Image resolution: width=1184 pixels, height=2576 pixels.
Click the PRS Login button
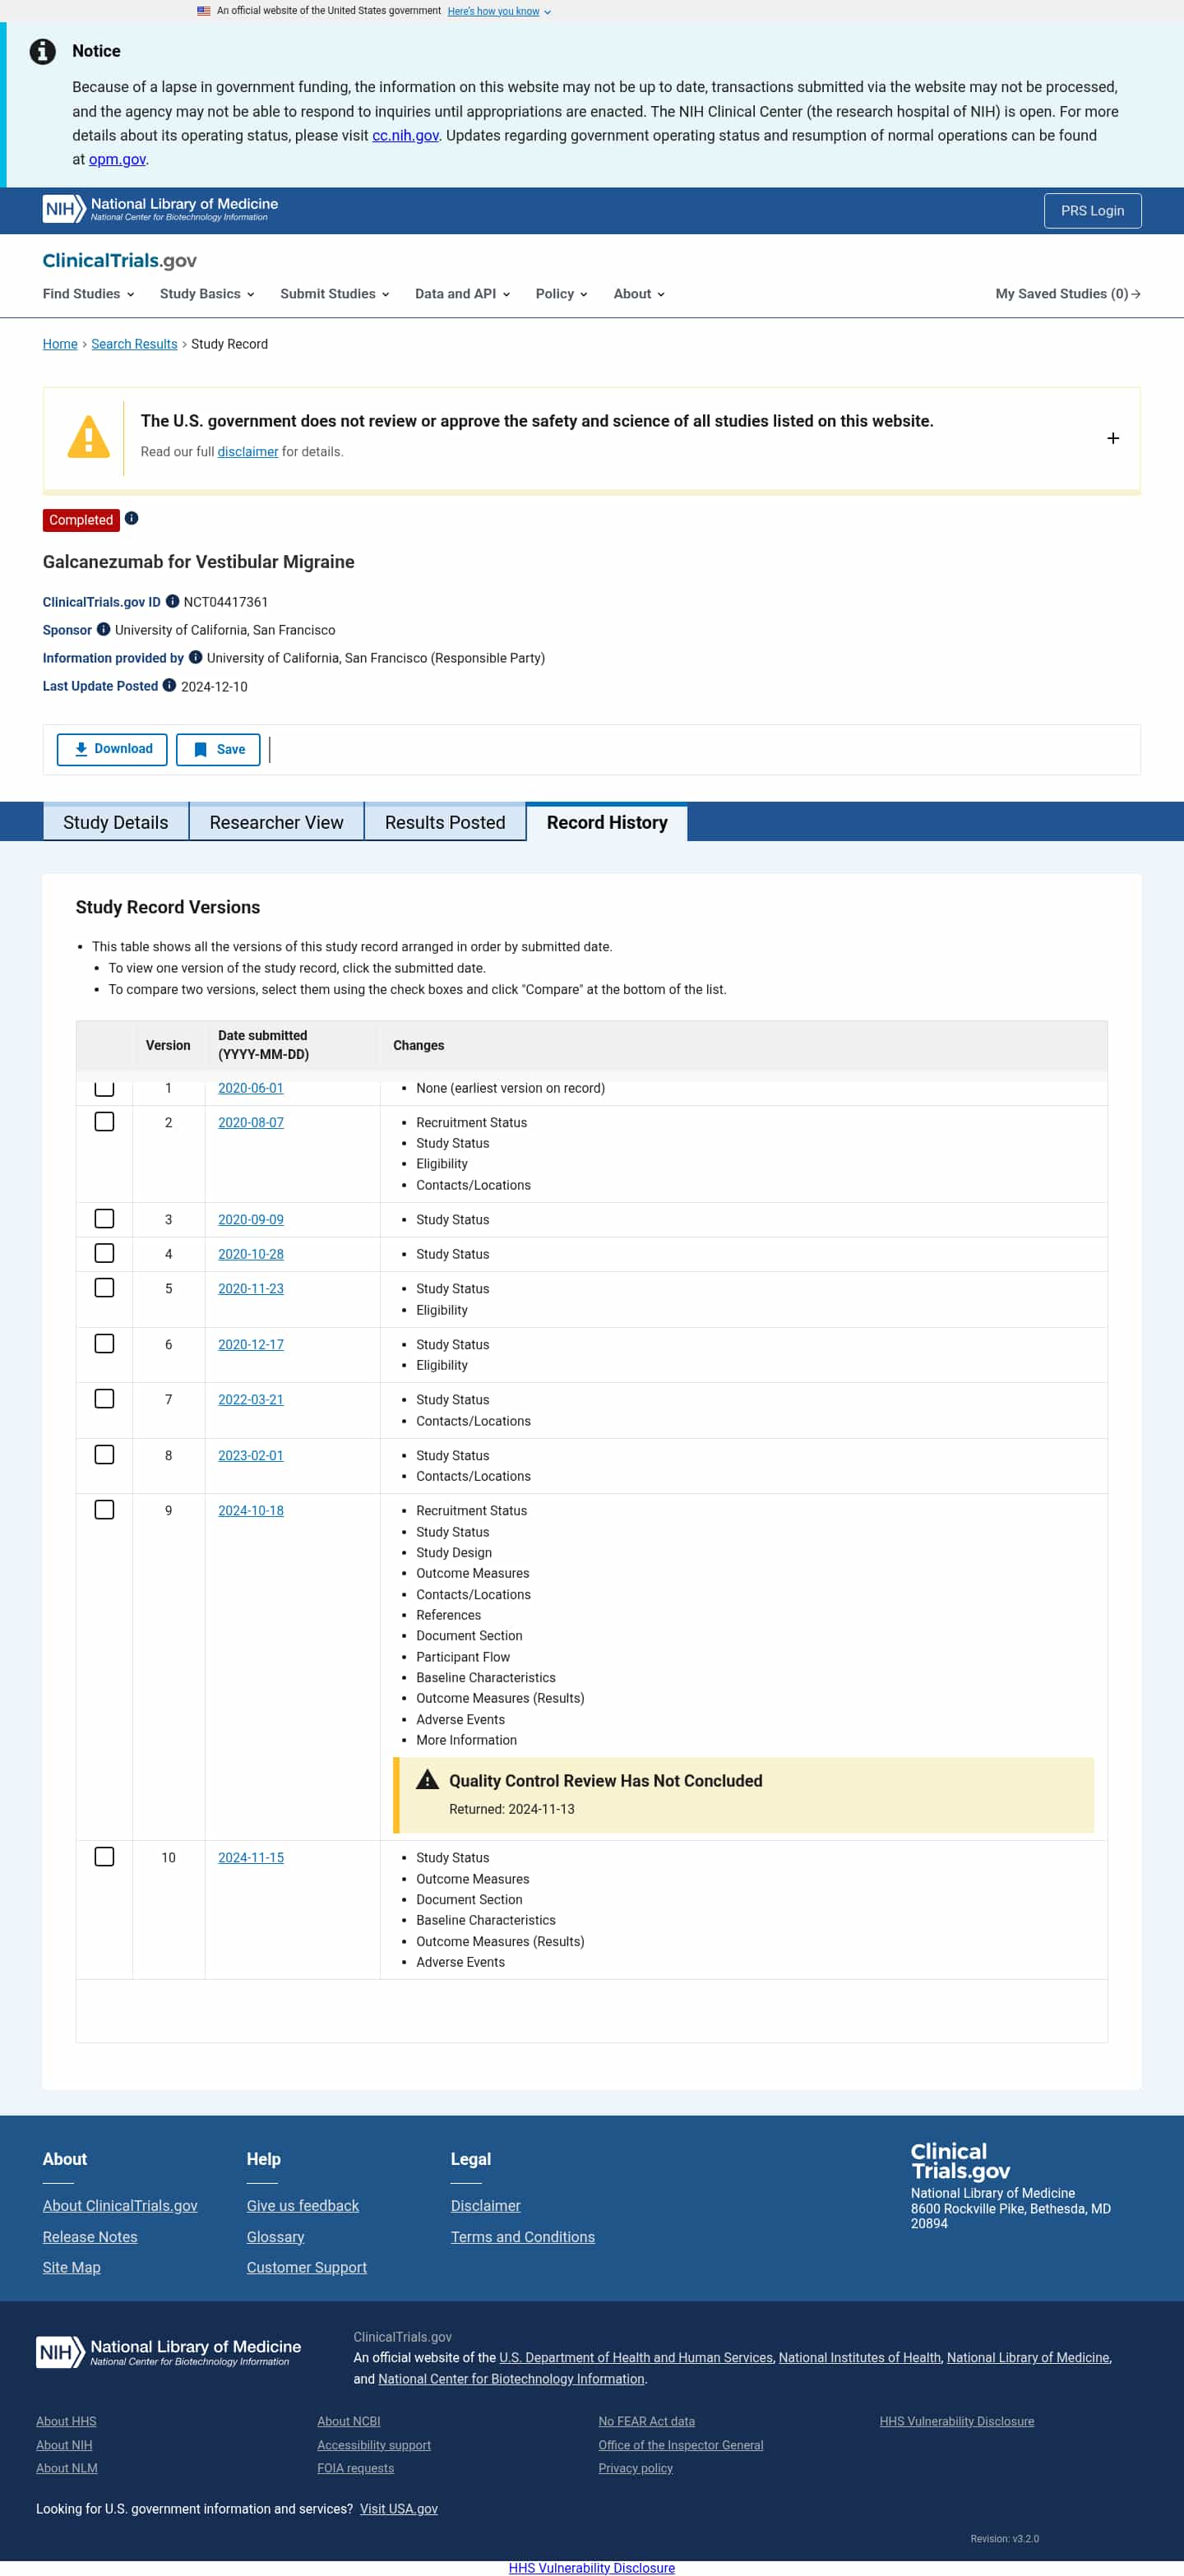(x=1092, y=211)
